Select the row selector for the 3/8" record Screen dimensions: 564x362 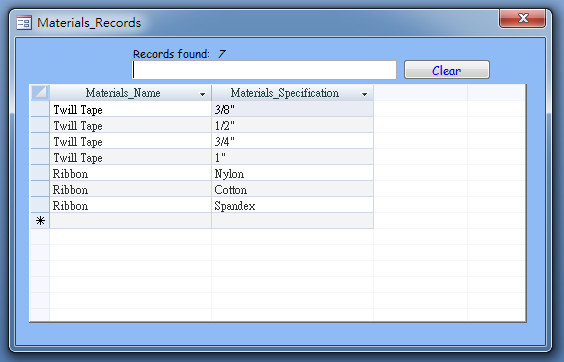(40, 109)
